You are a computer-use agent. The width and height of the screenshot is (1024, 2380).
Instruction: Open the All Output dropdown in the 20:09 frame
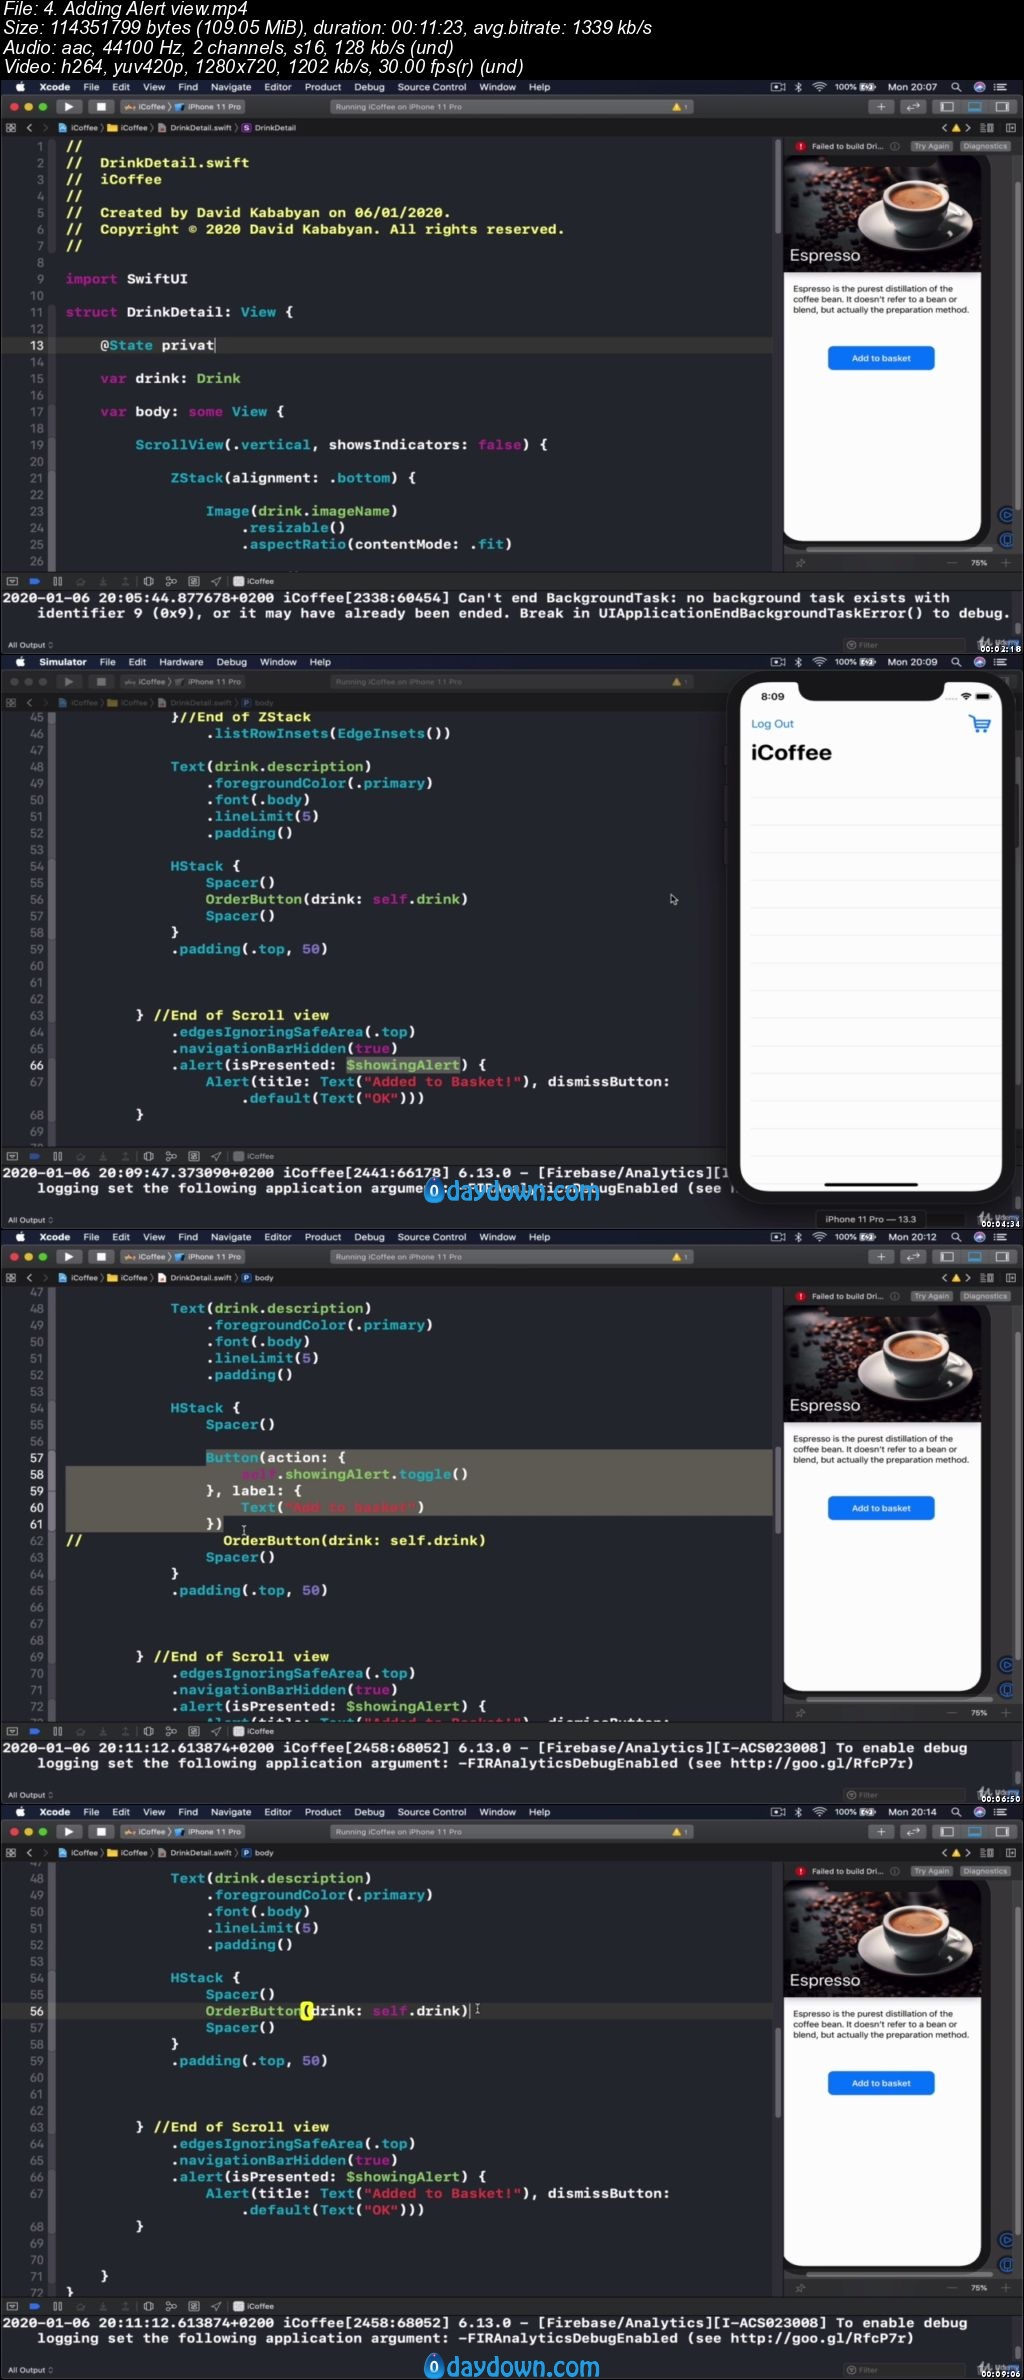click(30, 1220)
